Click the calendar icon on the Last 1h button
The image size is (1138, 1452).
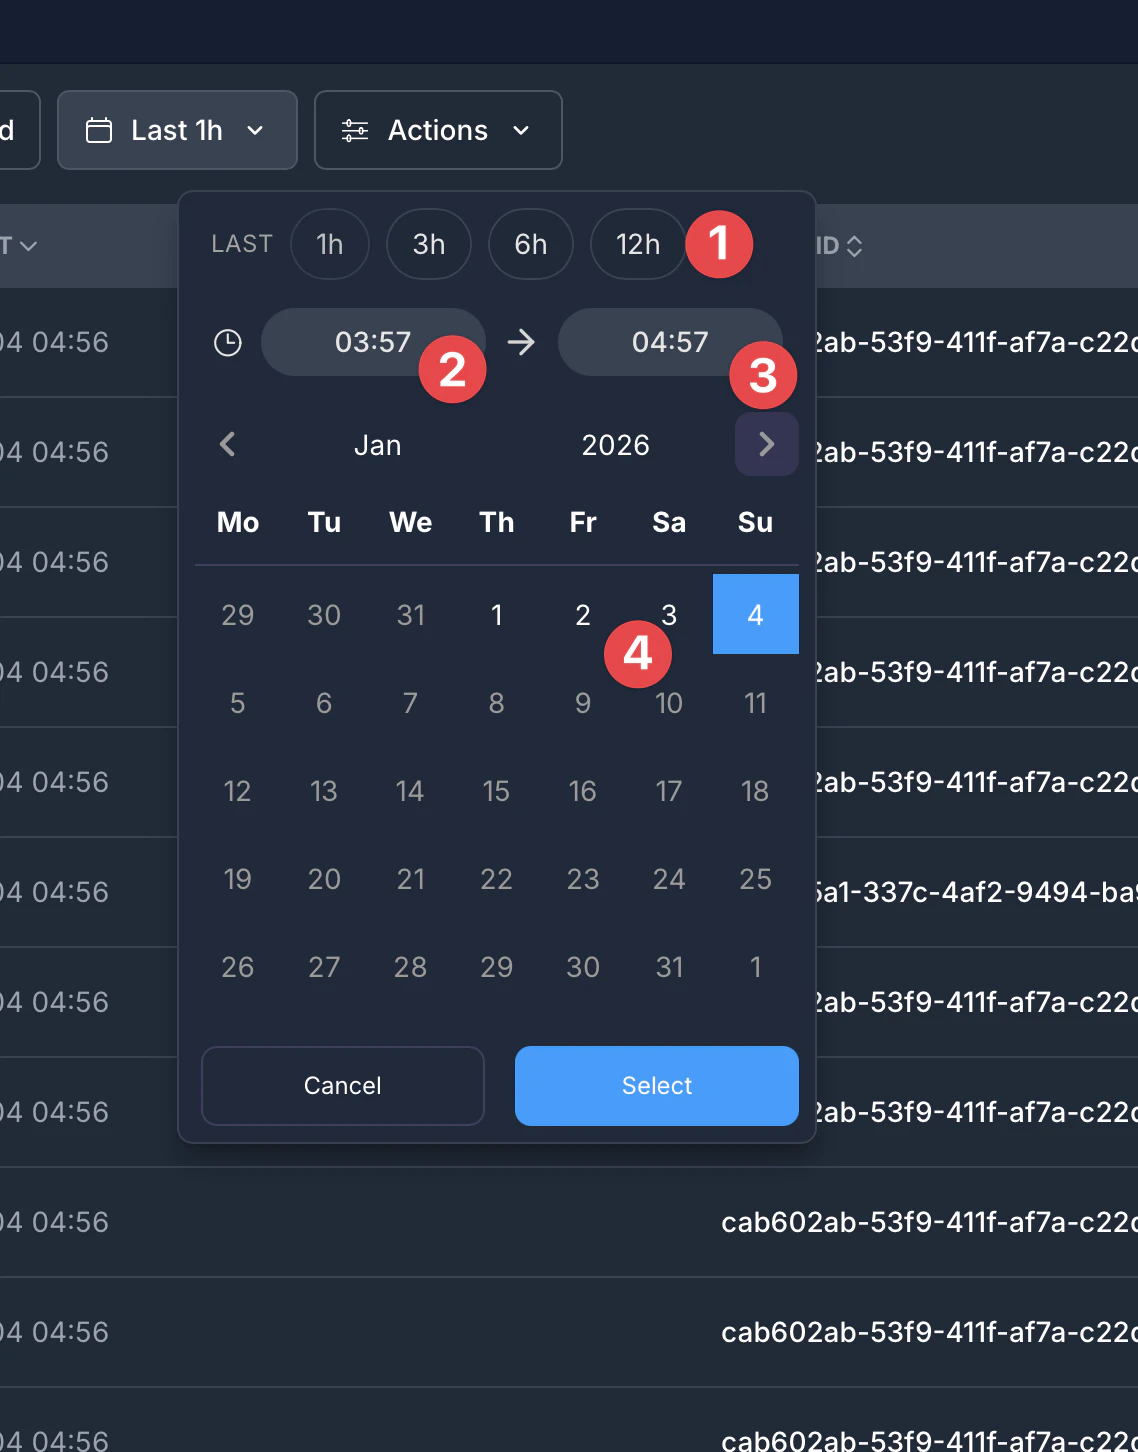[x=100, y=130]
